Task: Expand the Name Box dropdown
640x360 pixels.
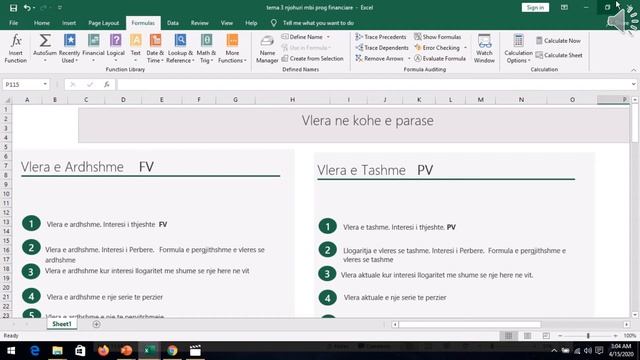Action: click(x=45, y=84)
